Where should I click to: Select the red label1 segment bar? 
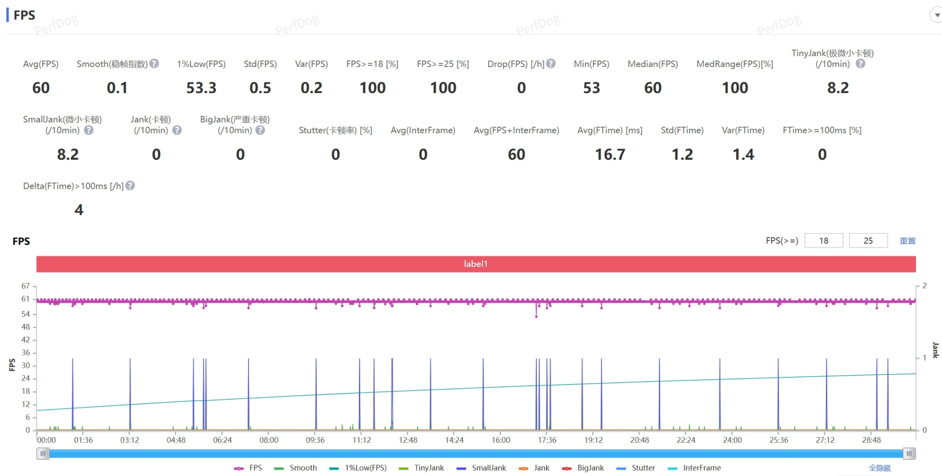(476, 264)
